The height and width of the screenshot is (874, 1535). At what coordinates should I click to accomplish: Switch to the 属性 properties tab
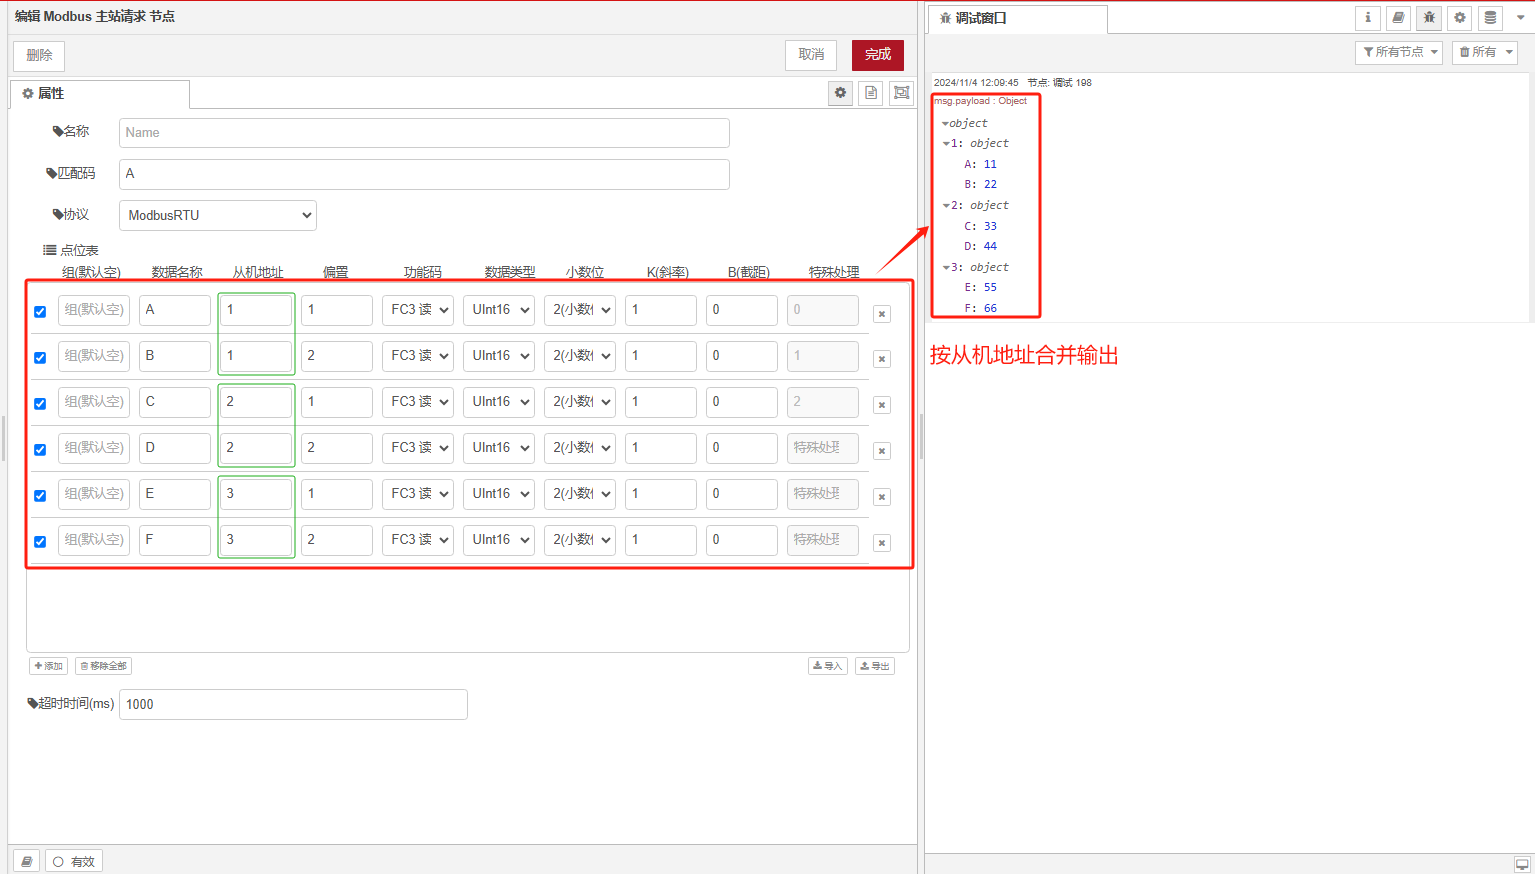[99, 93]
